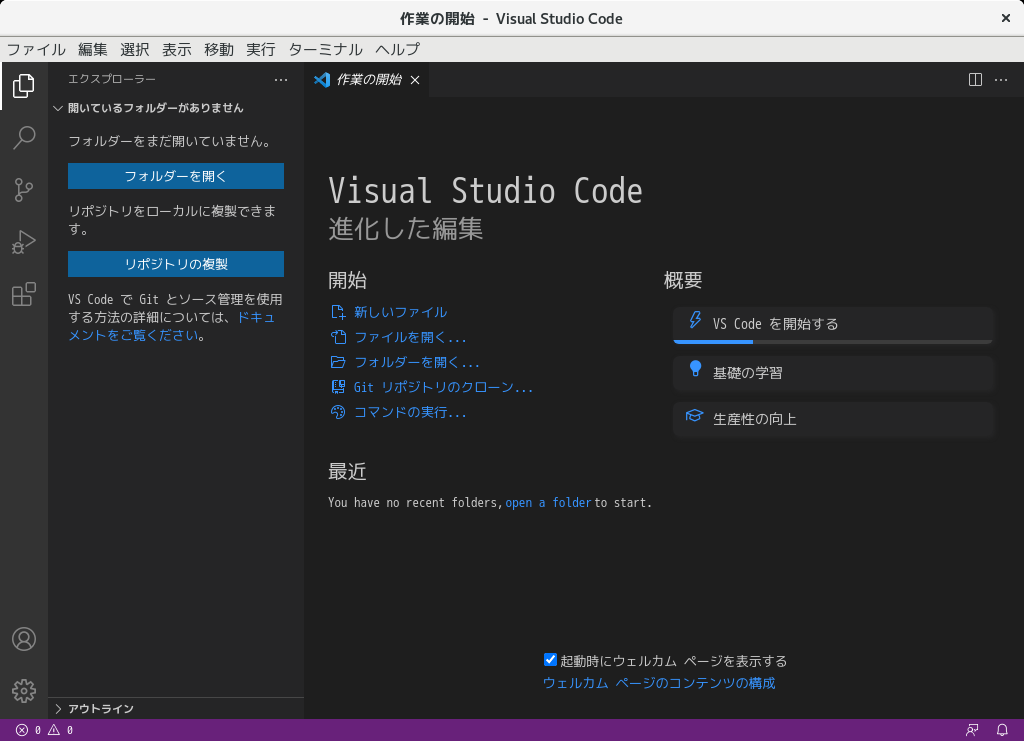Open ウェルカム ページのコンテンツの構成 link
Screen dimensions: 1024x741
(x=659, y=683)
